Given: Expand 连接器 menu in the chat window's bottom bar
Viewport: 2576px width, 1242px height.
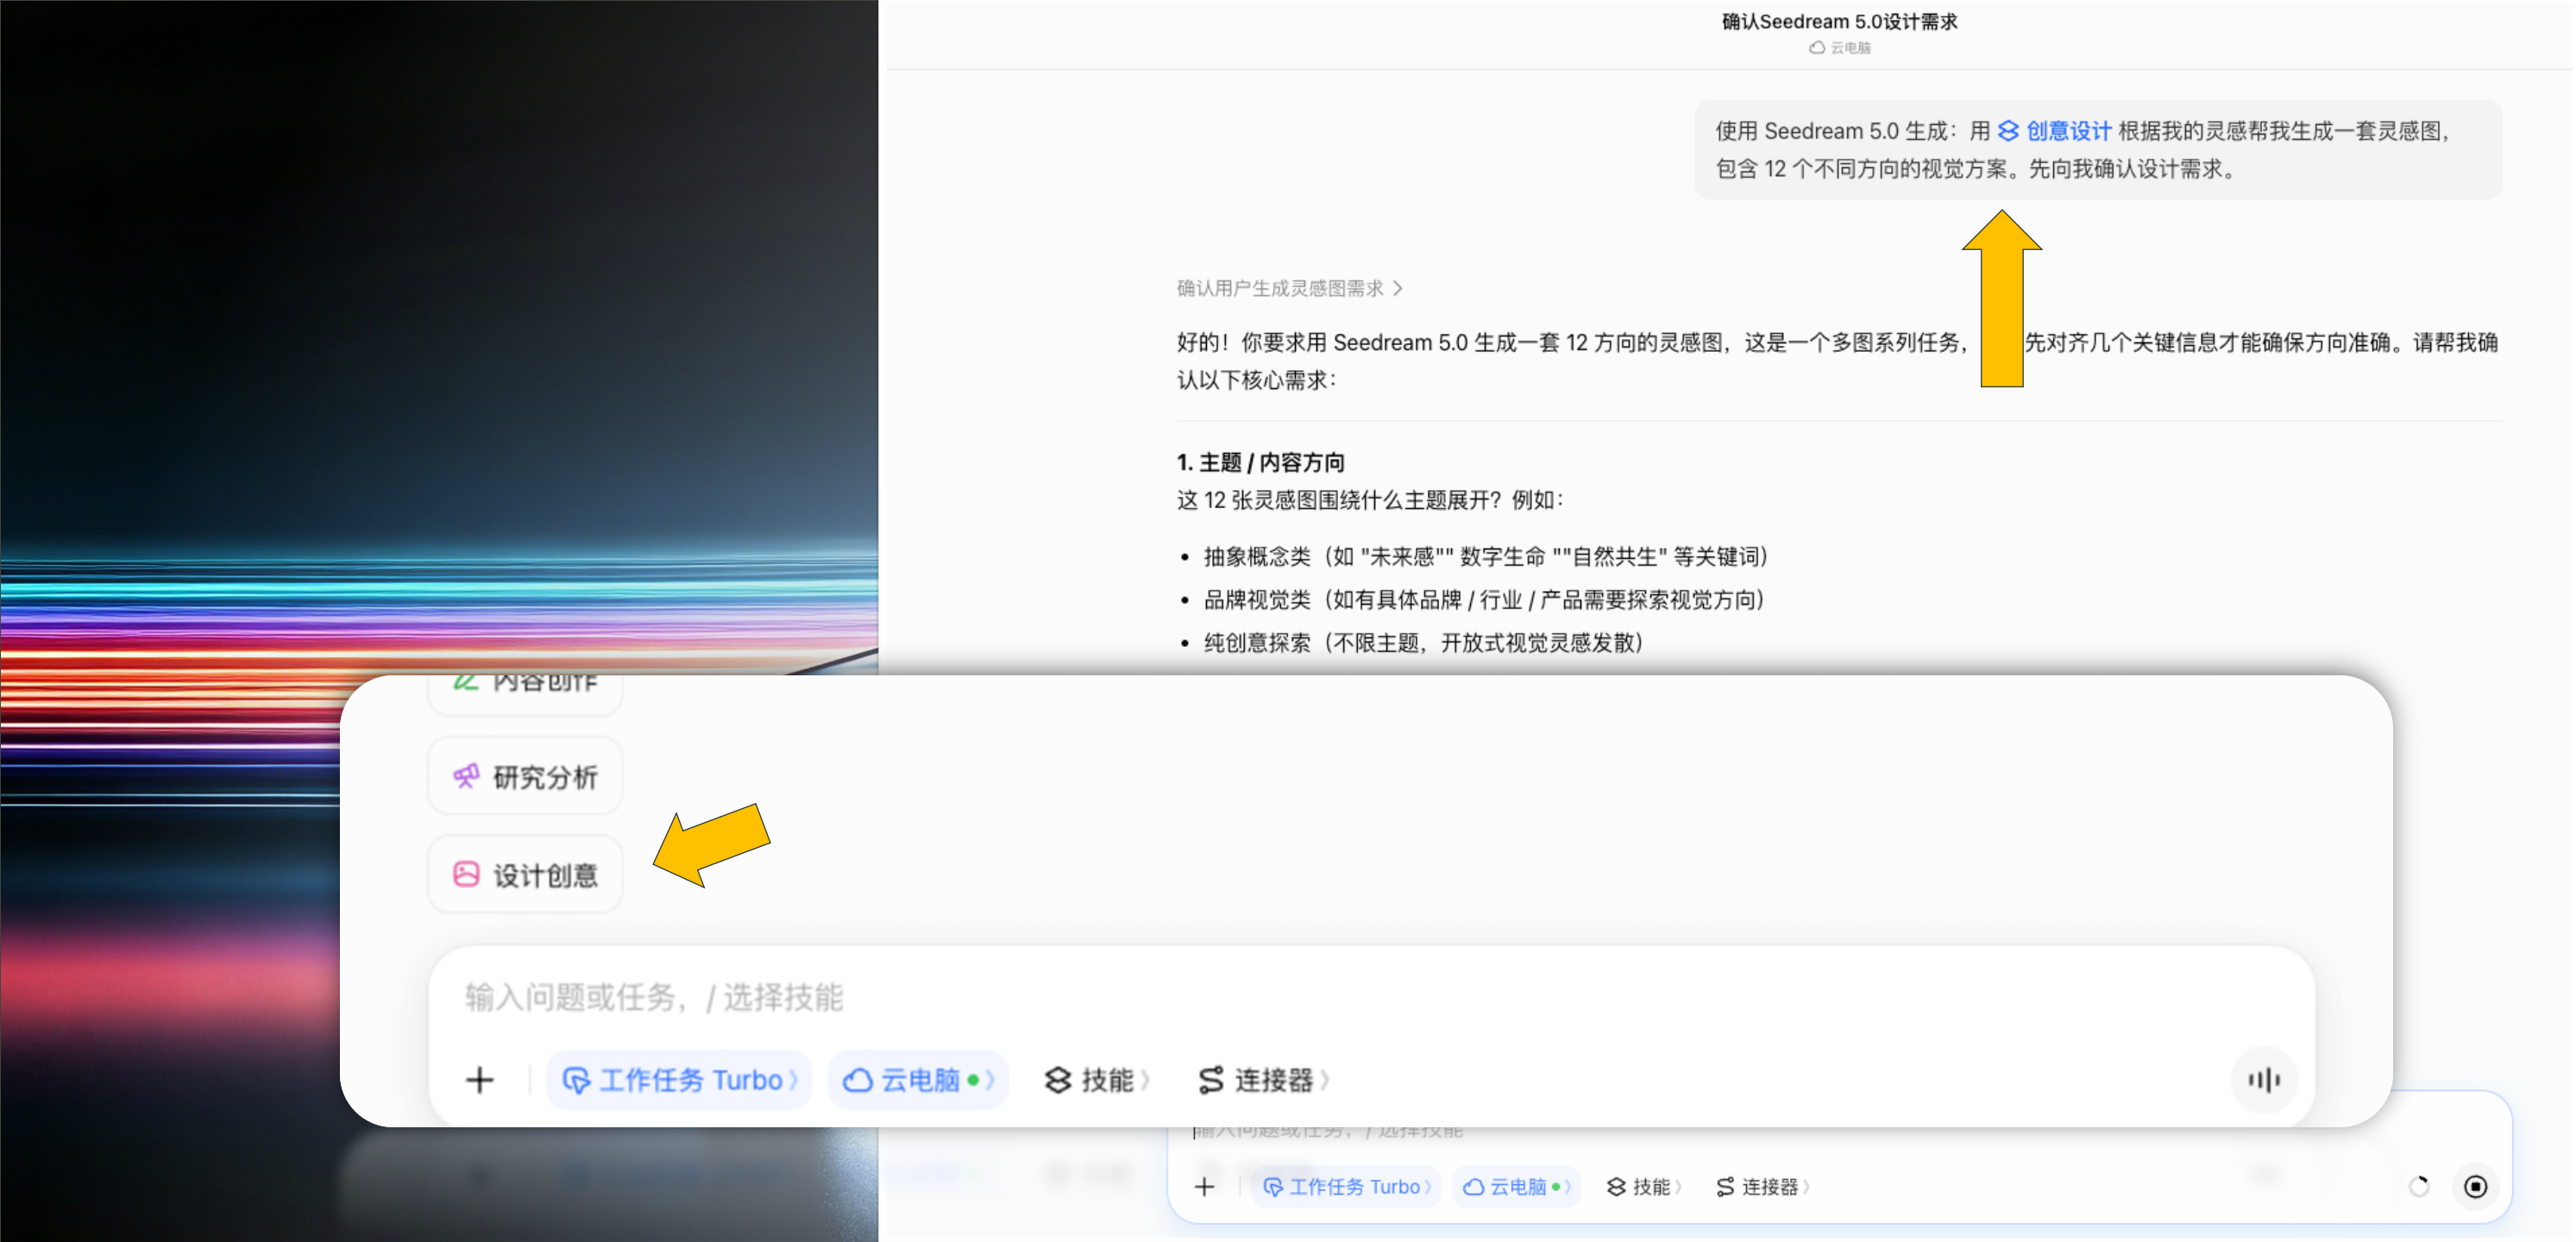Looking at the screenshot, I should (1763, 1187).
